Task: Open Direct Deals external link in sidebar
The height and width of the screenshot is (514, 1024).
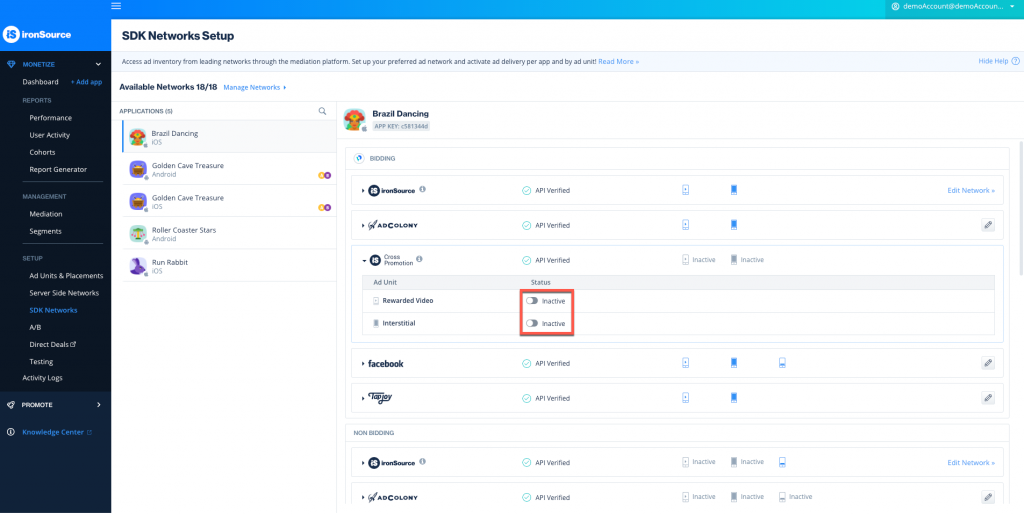Action: (x=53, y=344)
